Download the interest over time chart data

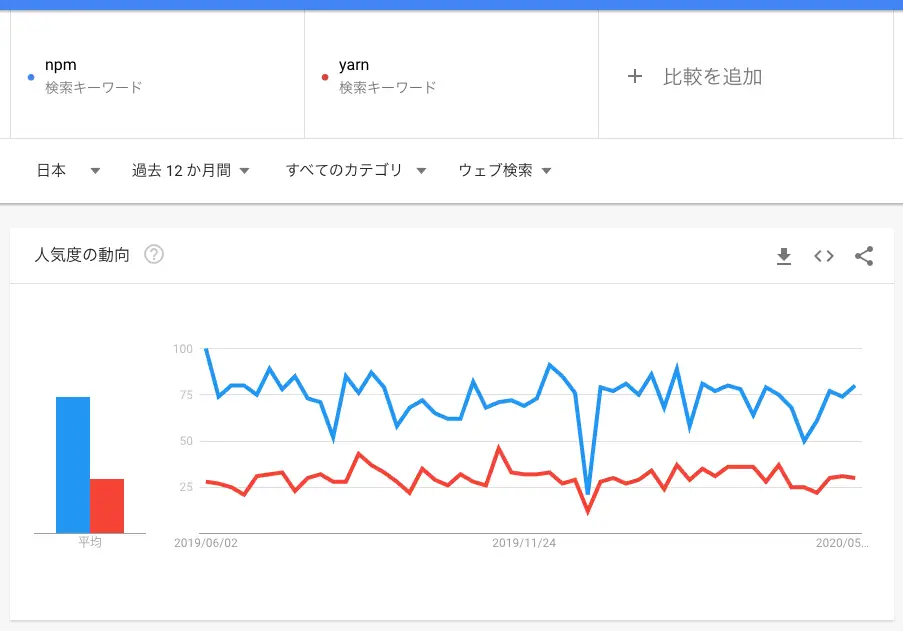[x=784, y=256]
